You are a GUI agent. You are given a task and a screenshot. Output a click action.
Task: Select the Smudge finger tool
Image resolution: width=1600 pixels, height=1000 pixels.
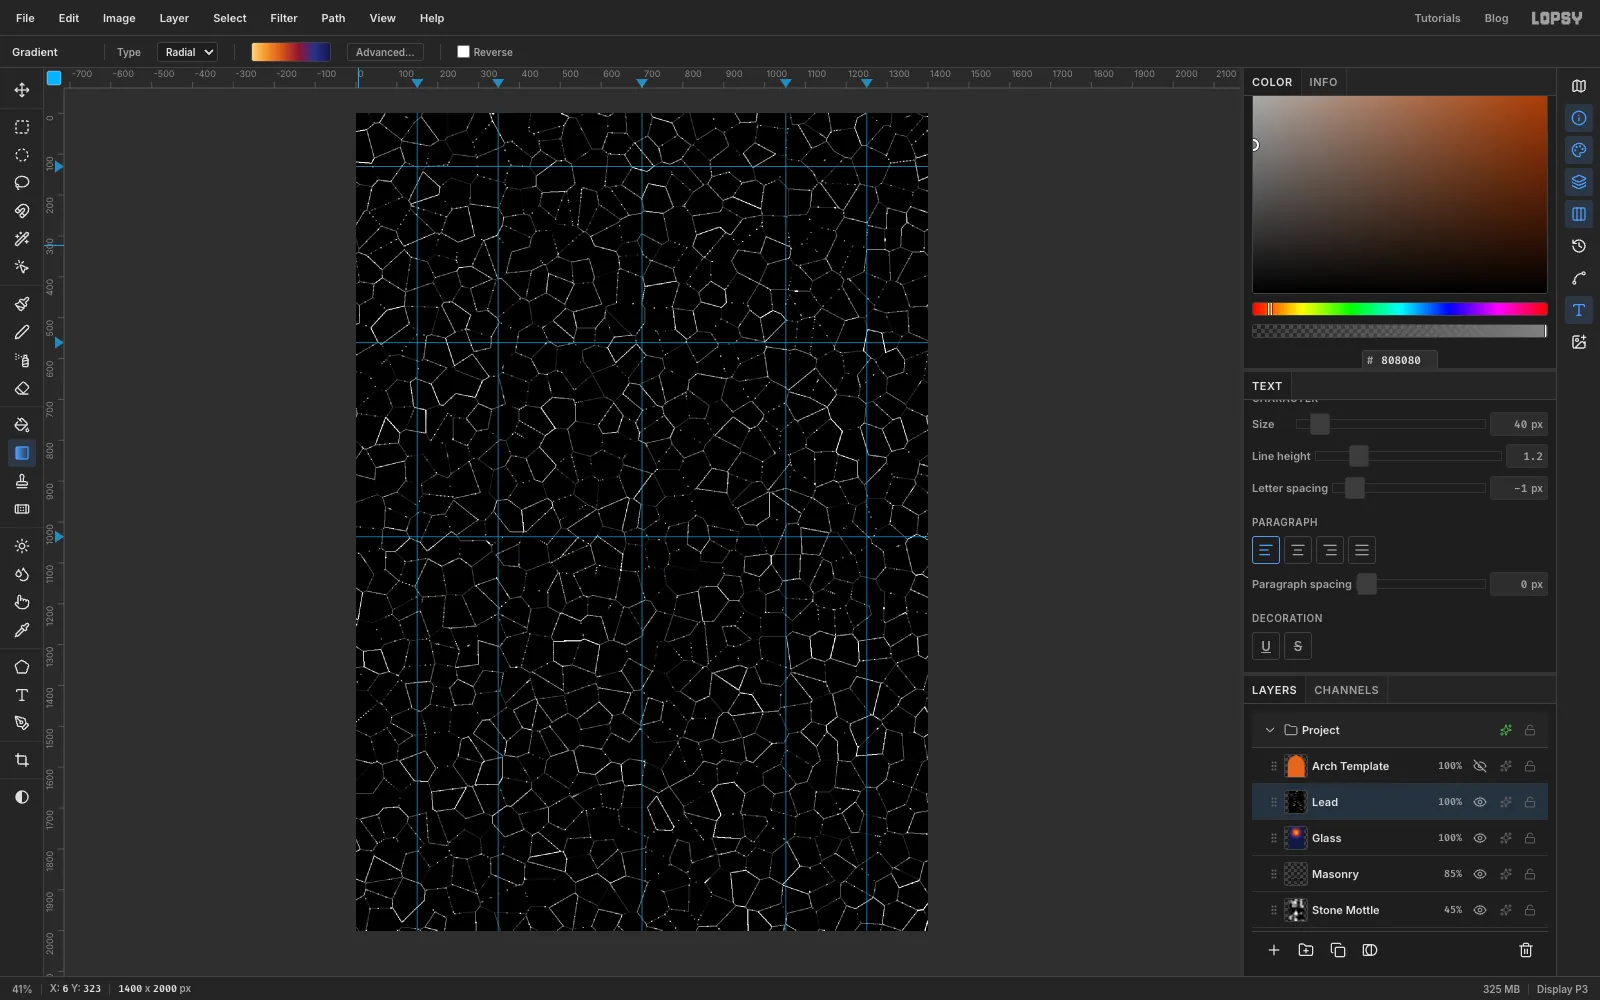(x=21, y=602)
